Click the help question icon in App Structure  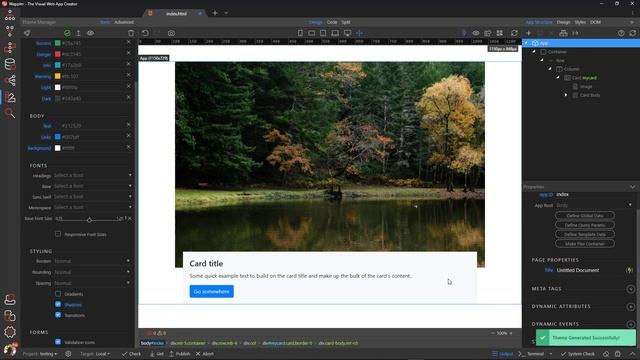621,33
